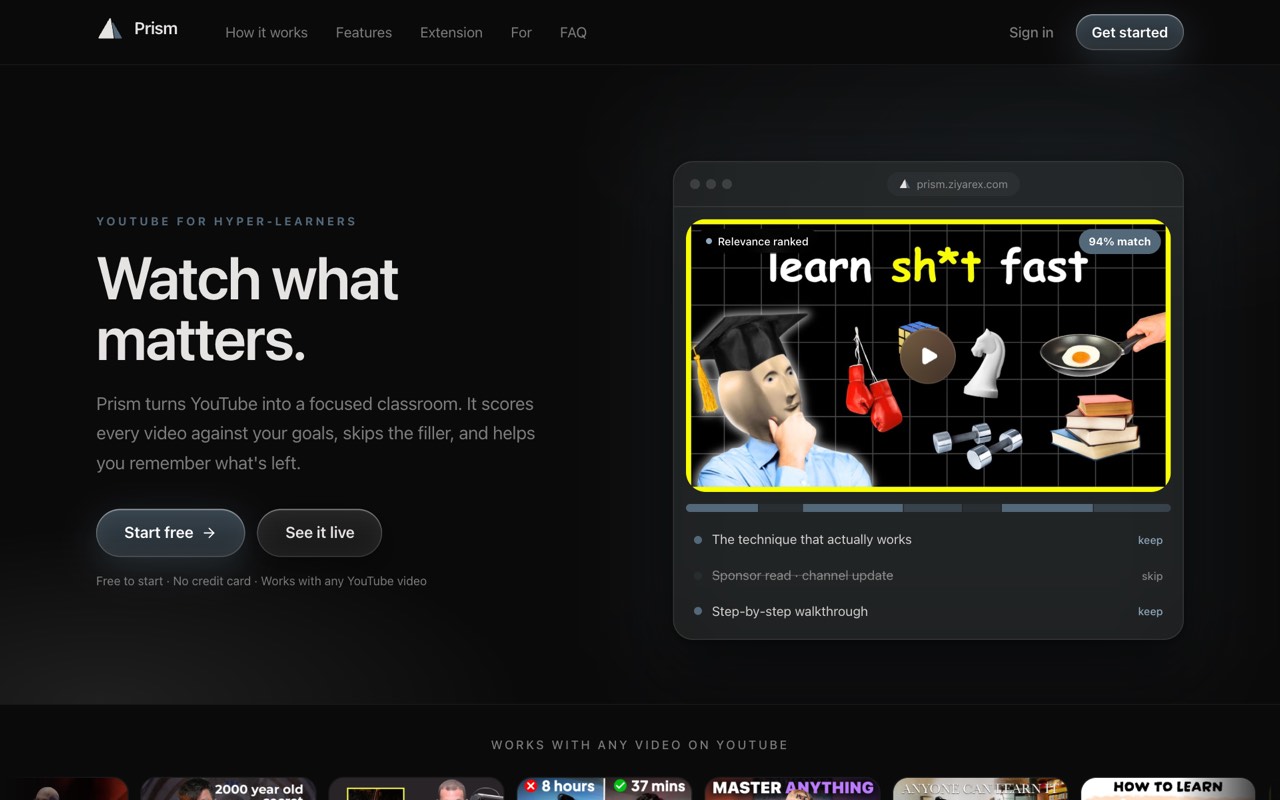The width and height of the screenshot is (1280, 800).
Task: Open the MASTER ANYTHING video thumbnail
Action: coord(792,789)
